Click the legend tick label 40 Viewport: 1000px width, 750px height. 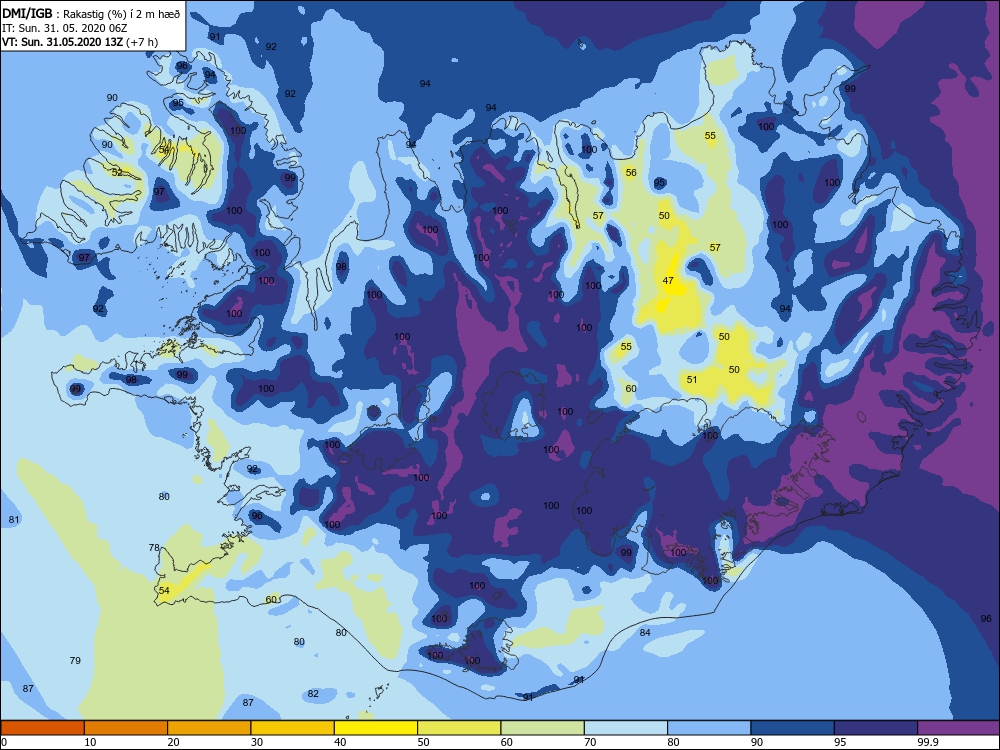341,742
